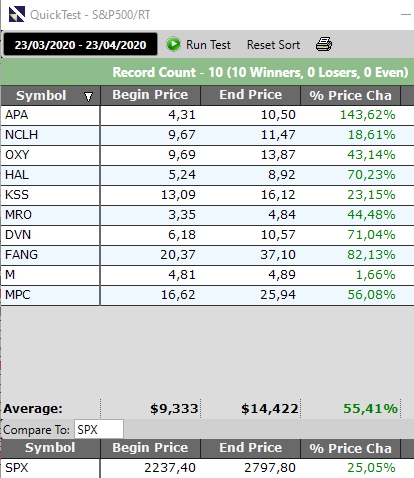The image size is (414, 478).
Task: Click the SPX comparison row symbol
Action: 17,468
